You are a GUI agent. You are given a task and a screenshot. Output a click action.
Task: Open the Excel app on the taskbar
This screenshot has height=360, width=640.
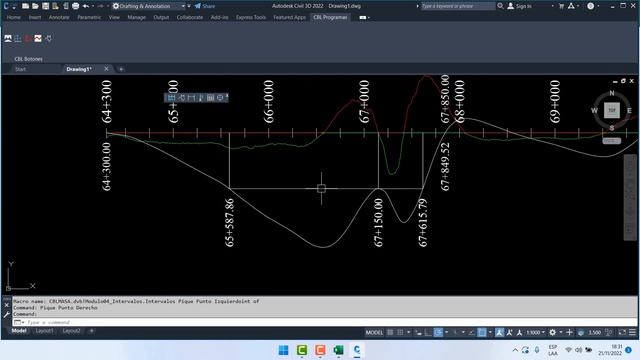338,350
